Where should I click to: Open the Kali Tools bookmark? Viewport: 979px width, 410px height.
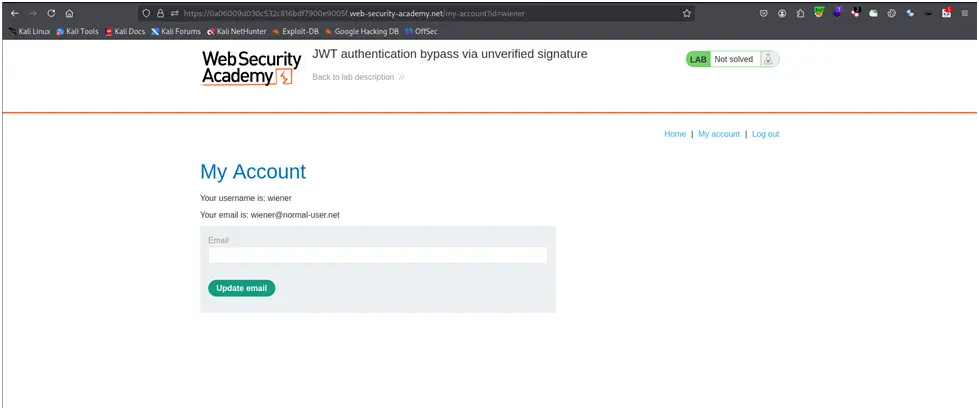tap(77, 31)
